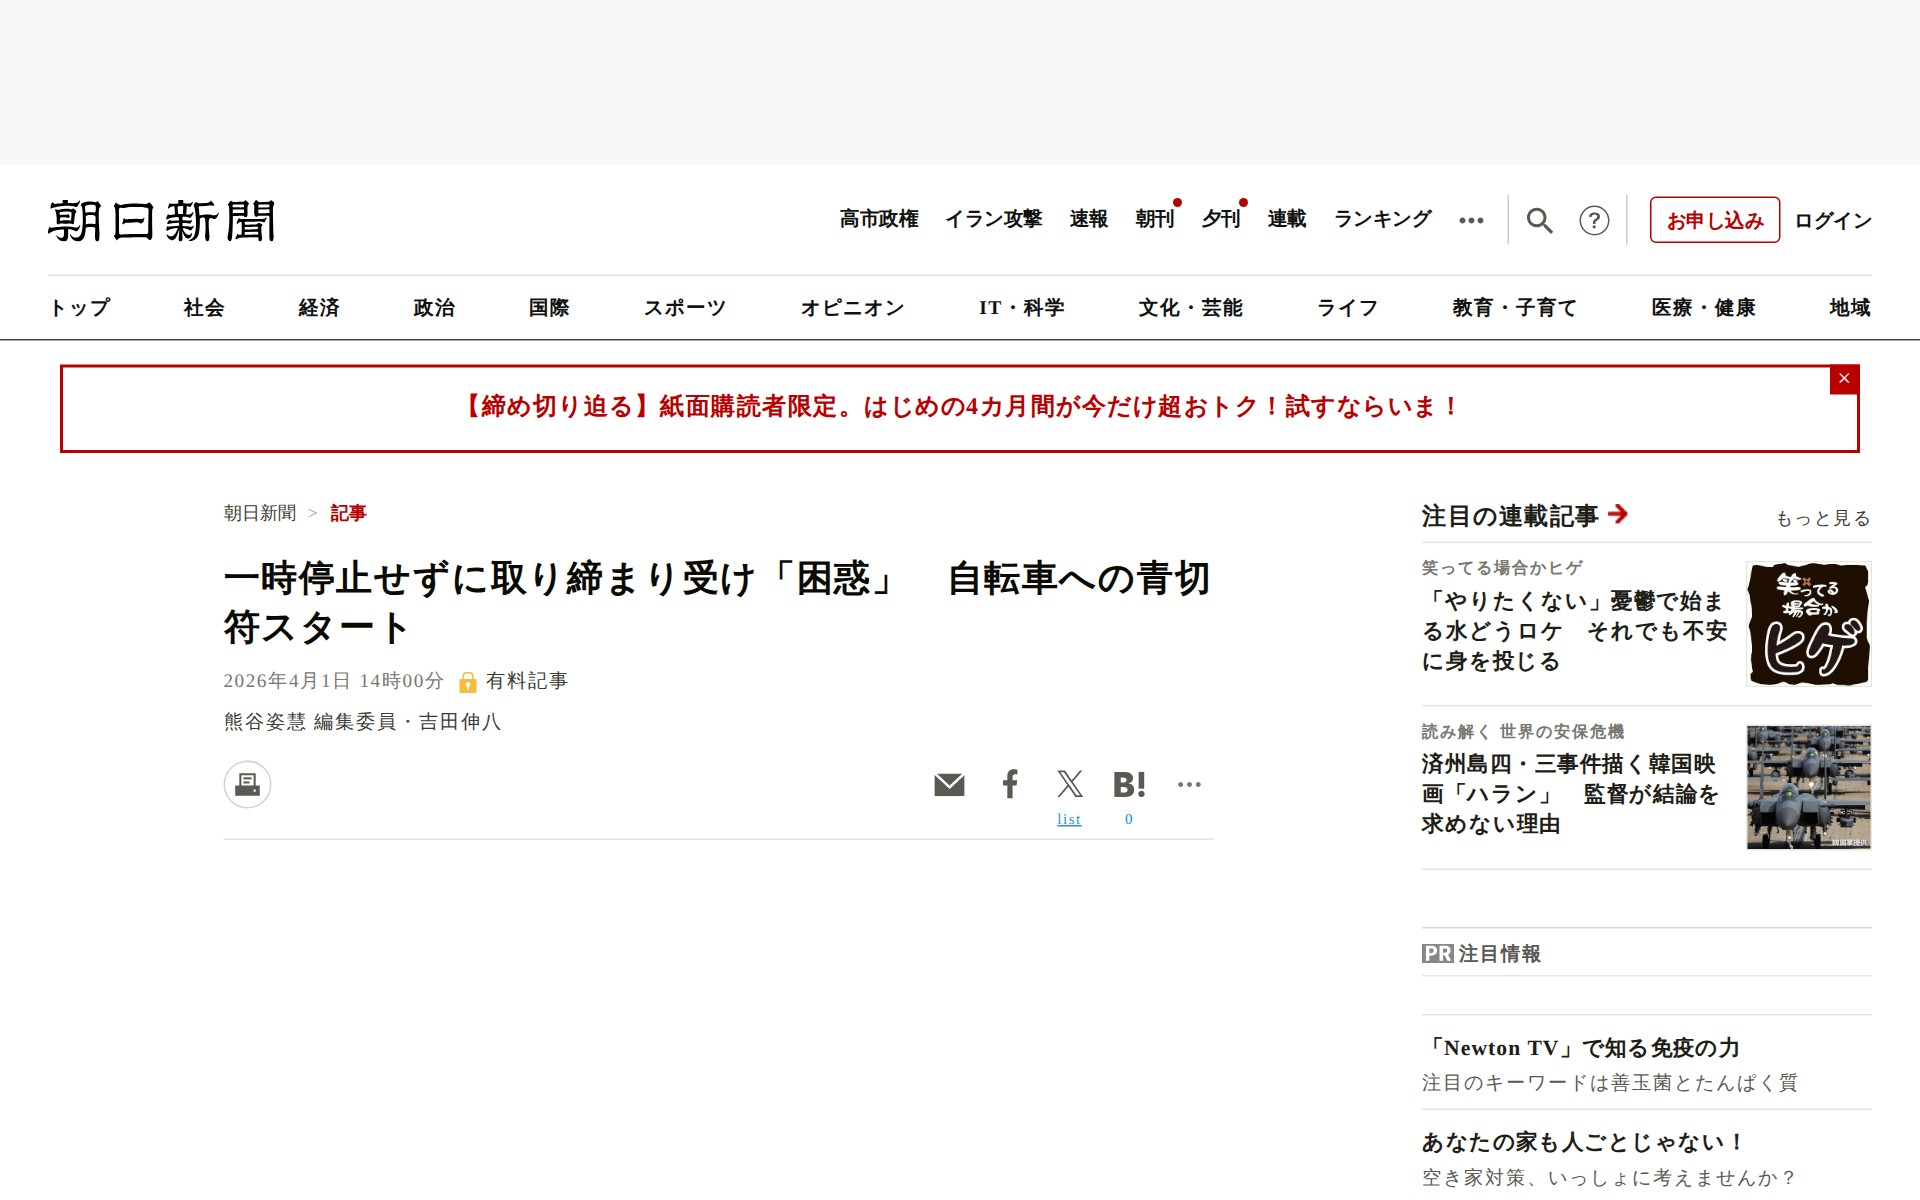Open more share options ellipsis

point(1189,784)
